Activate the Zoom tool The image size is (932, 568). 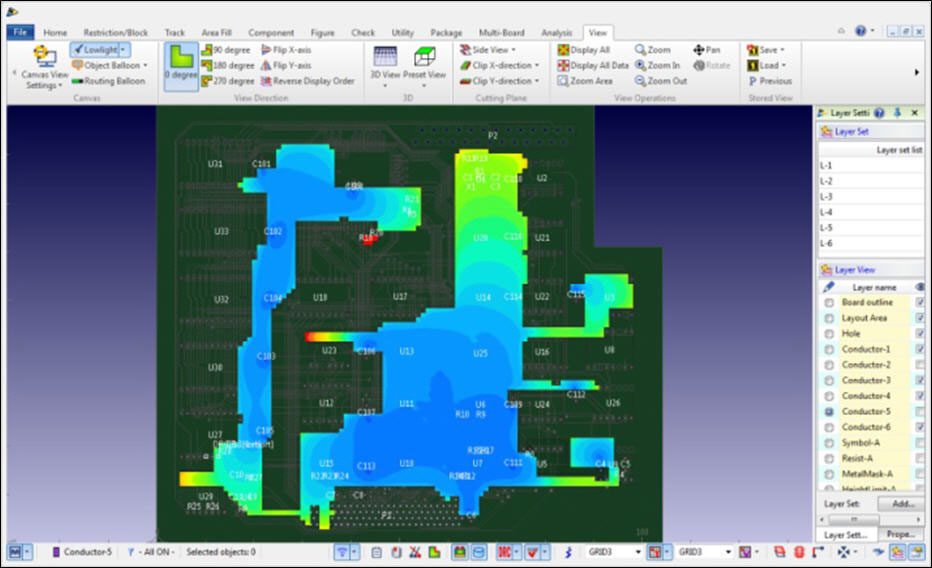pyautogui.click(x=653, y=50)
